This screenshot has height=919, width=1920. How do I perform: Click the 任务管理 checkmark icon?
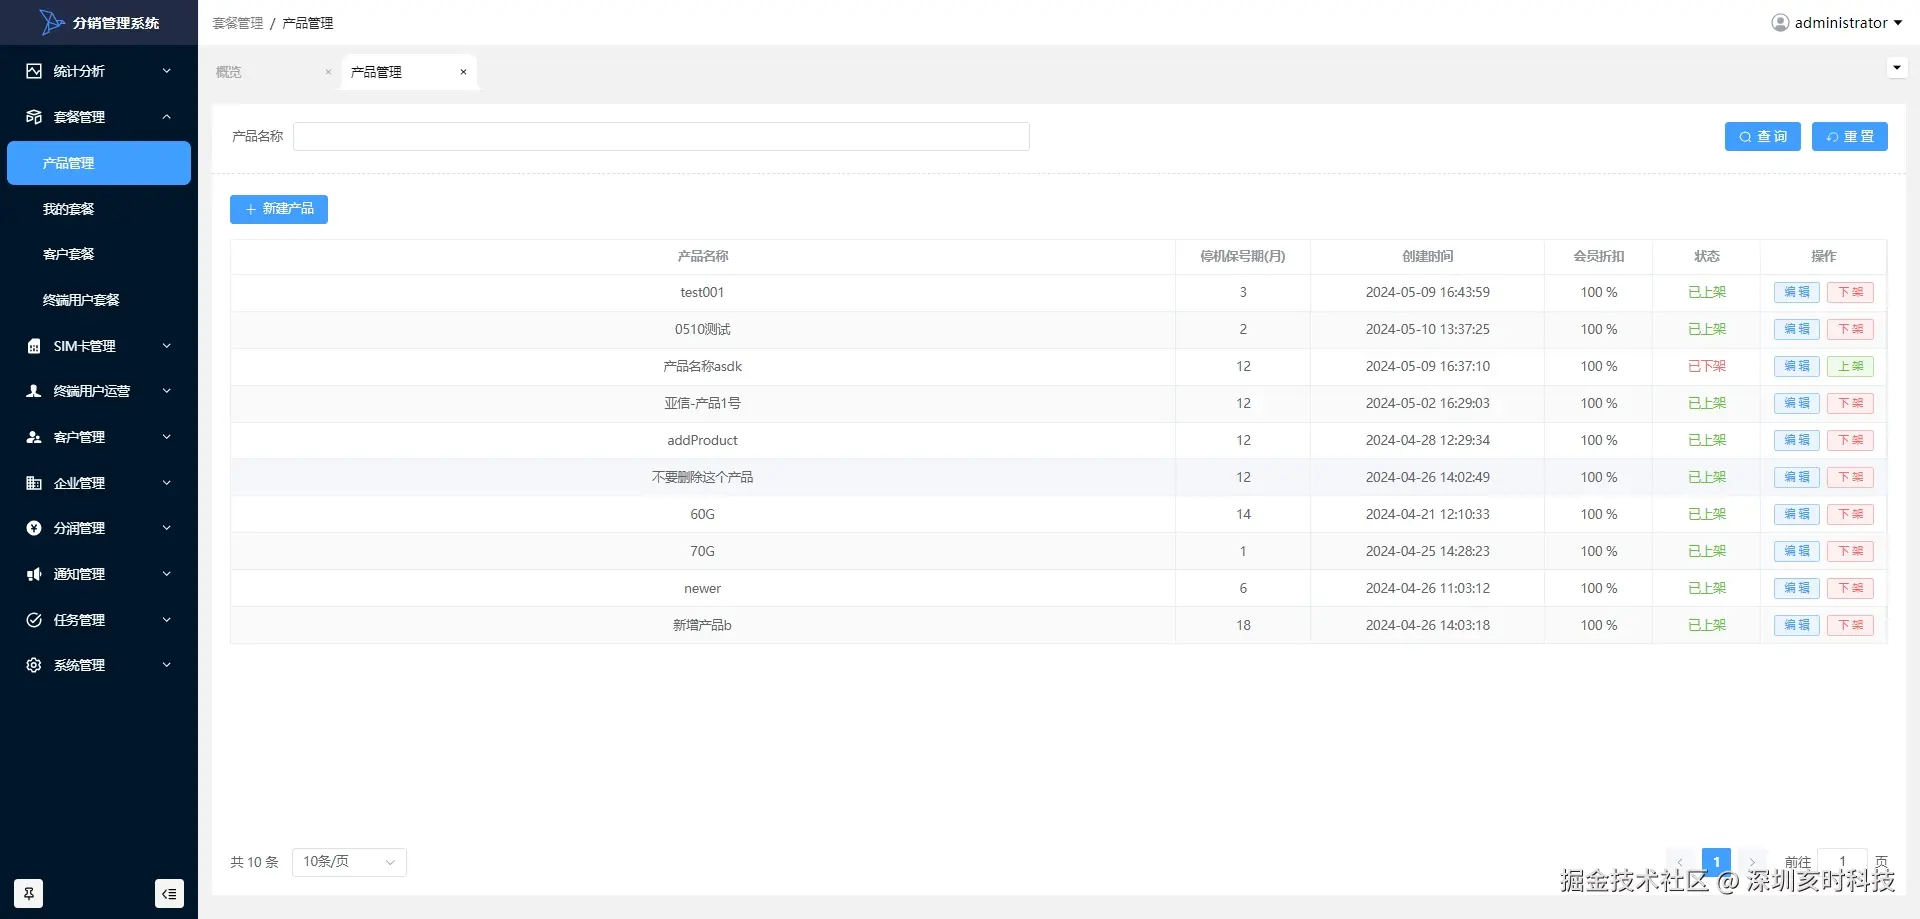[x=34, y=620]
